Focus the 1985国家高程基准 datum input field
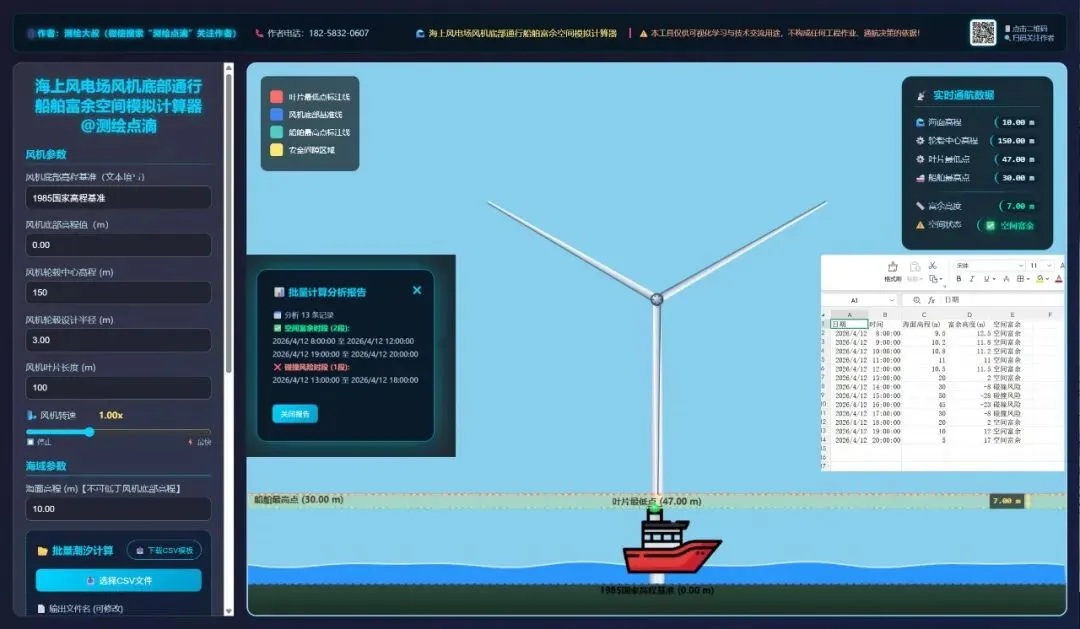 pos(118,198)
